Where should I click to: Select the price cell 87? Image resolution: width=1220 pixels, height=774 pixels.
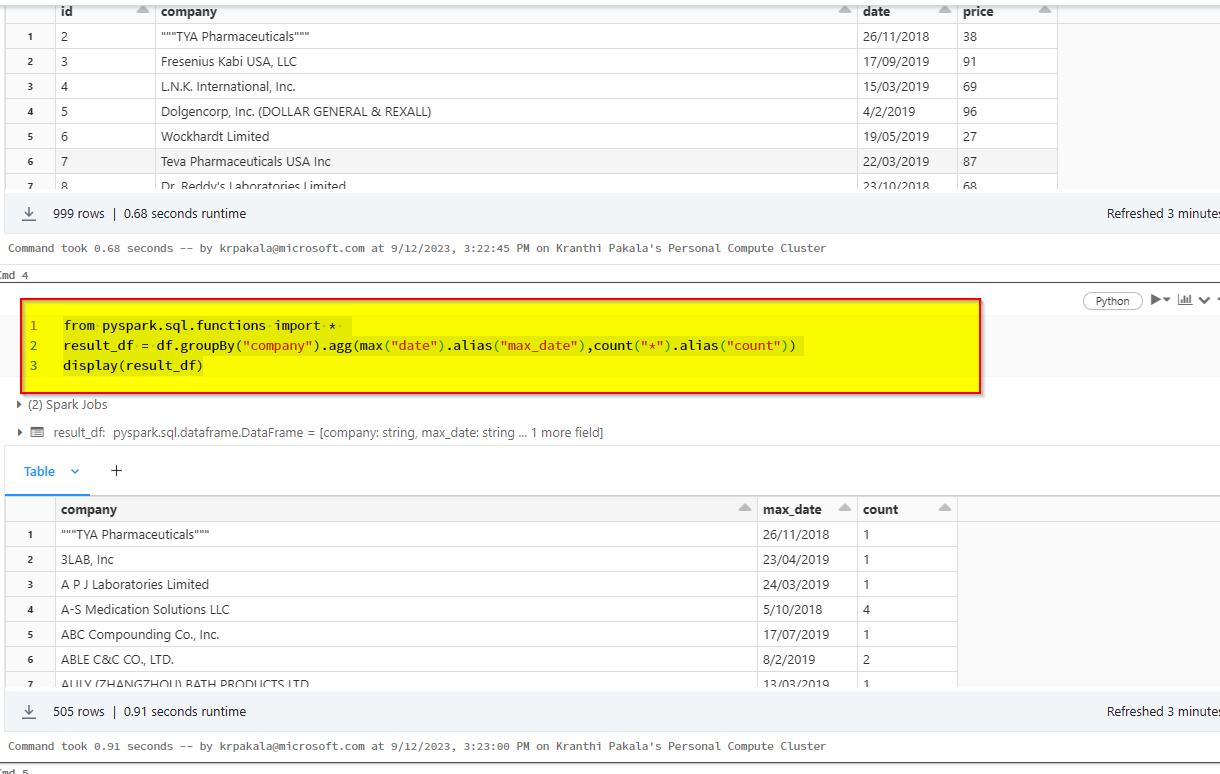click(1007, 161)
